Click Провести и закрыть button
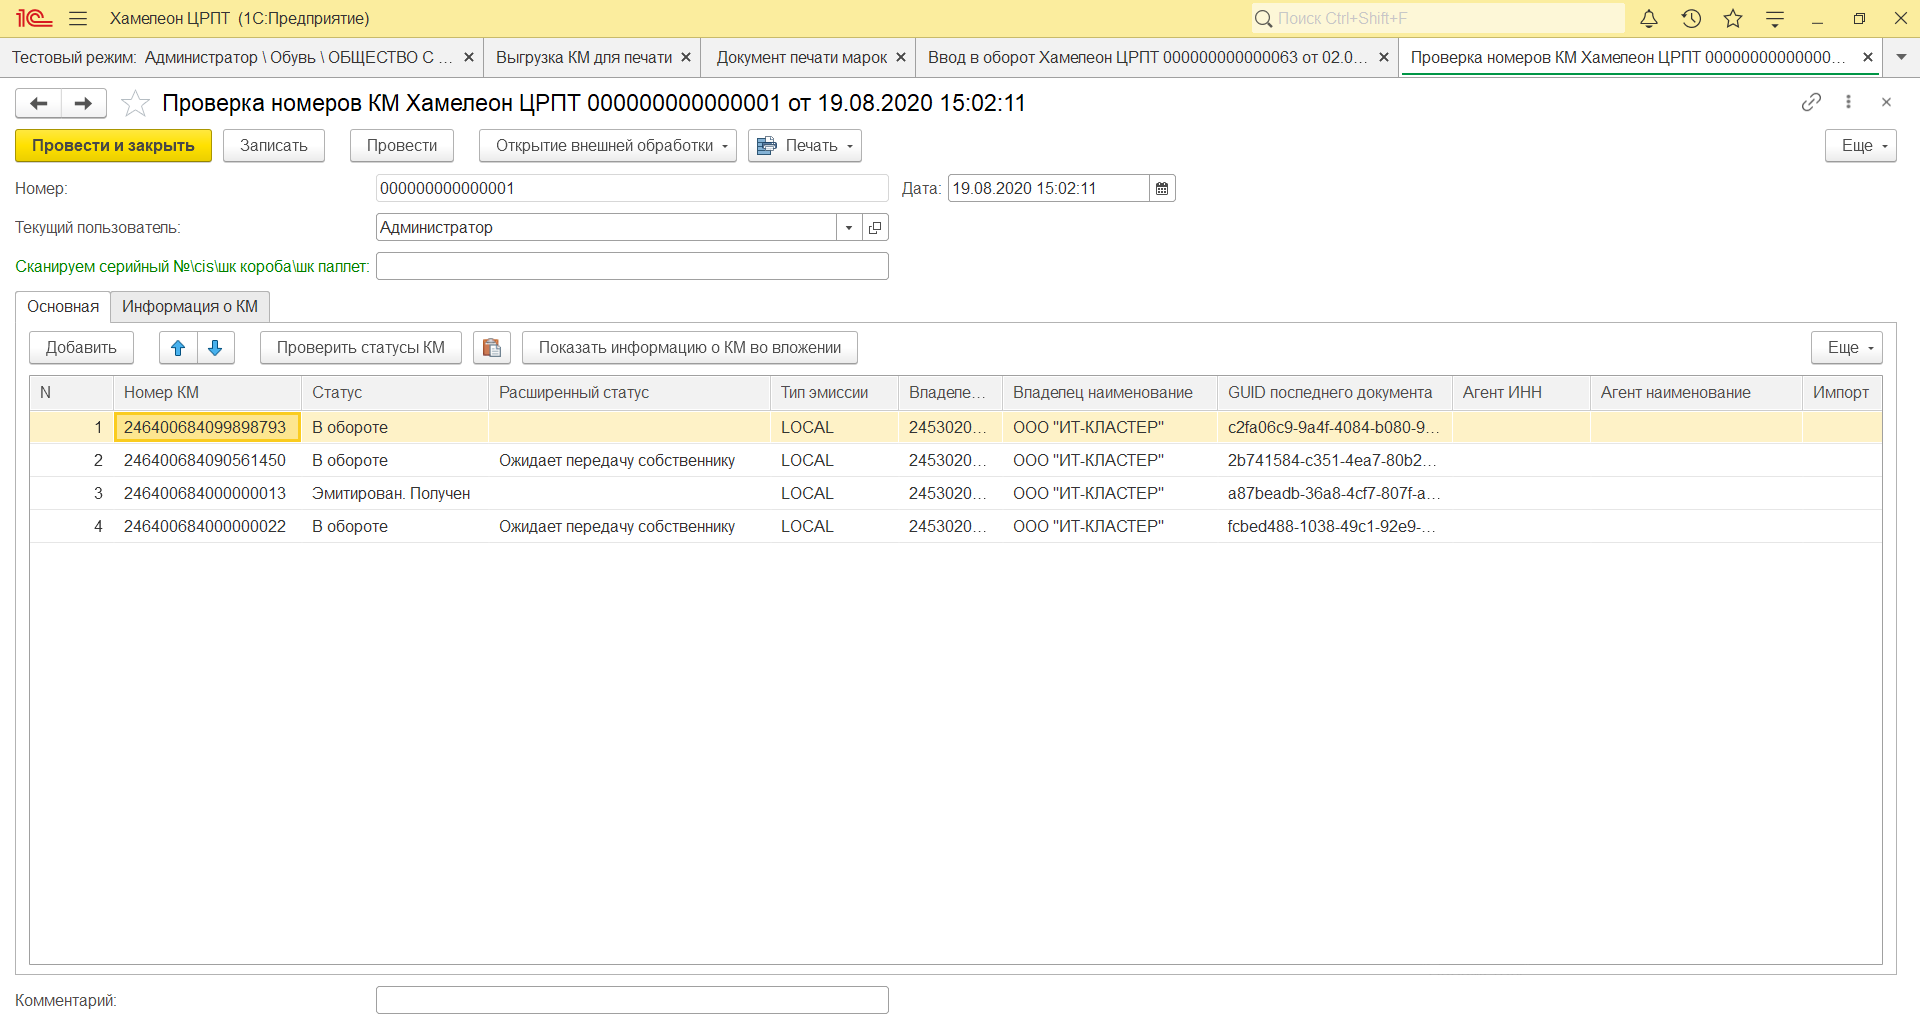Image resolution: width=1920 pixels, height=1028 pixels. pyautogui.click(x=113, y=146)
